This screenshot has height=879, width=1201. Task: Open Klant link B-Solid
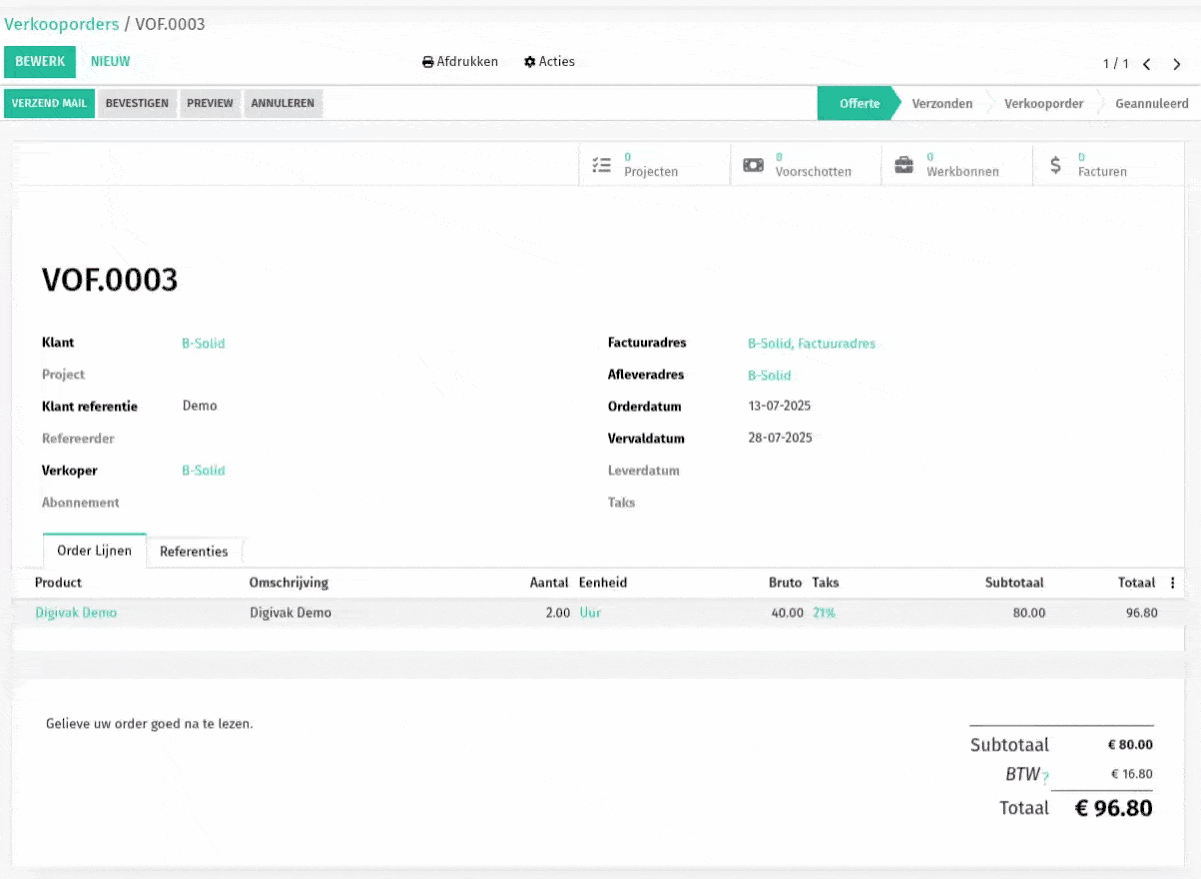203,343
